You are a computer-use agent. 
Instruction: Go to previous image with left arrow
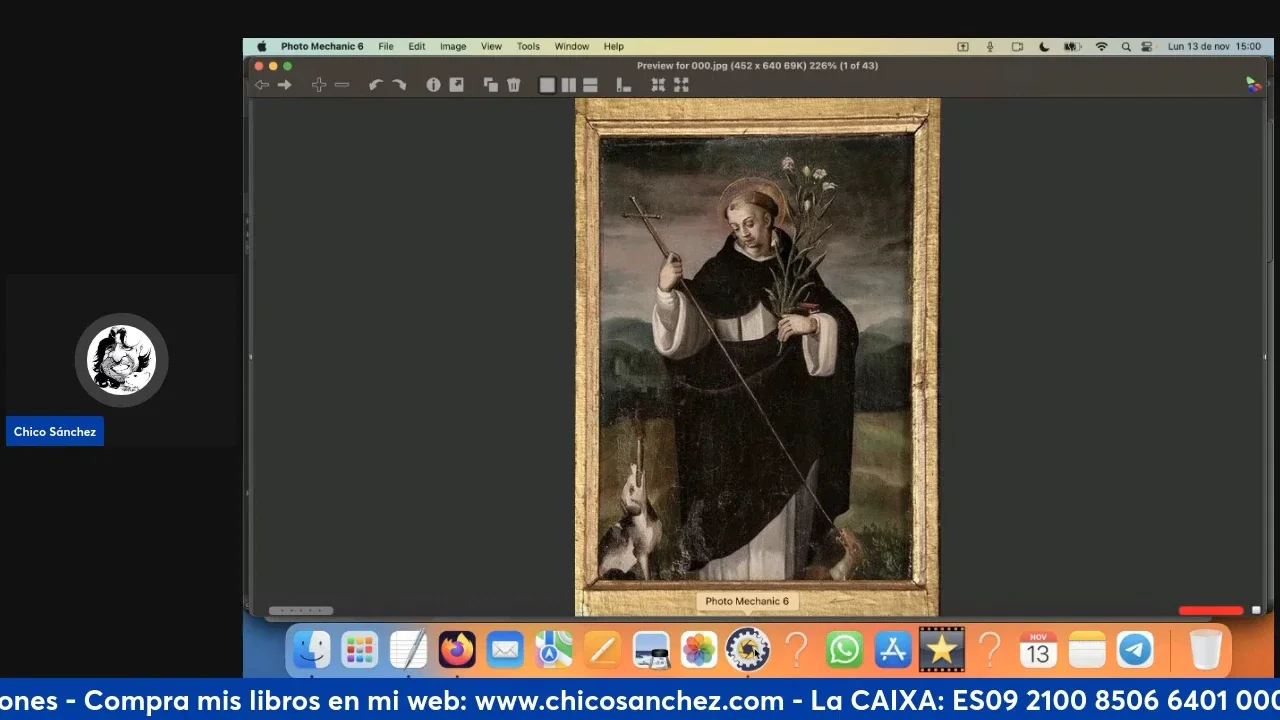(x=261, y=85)
